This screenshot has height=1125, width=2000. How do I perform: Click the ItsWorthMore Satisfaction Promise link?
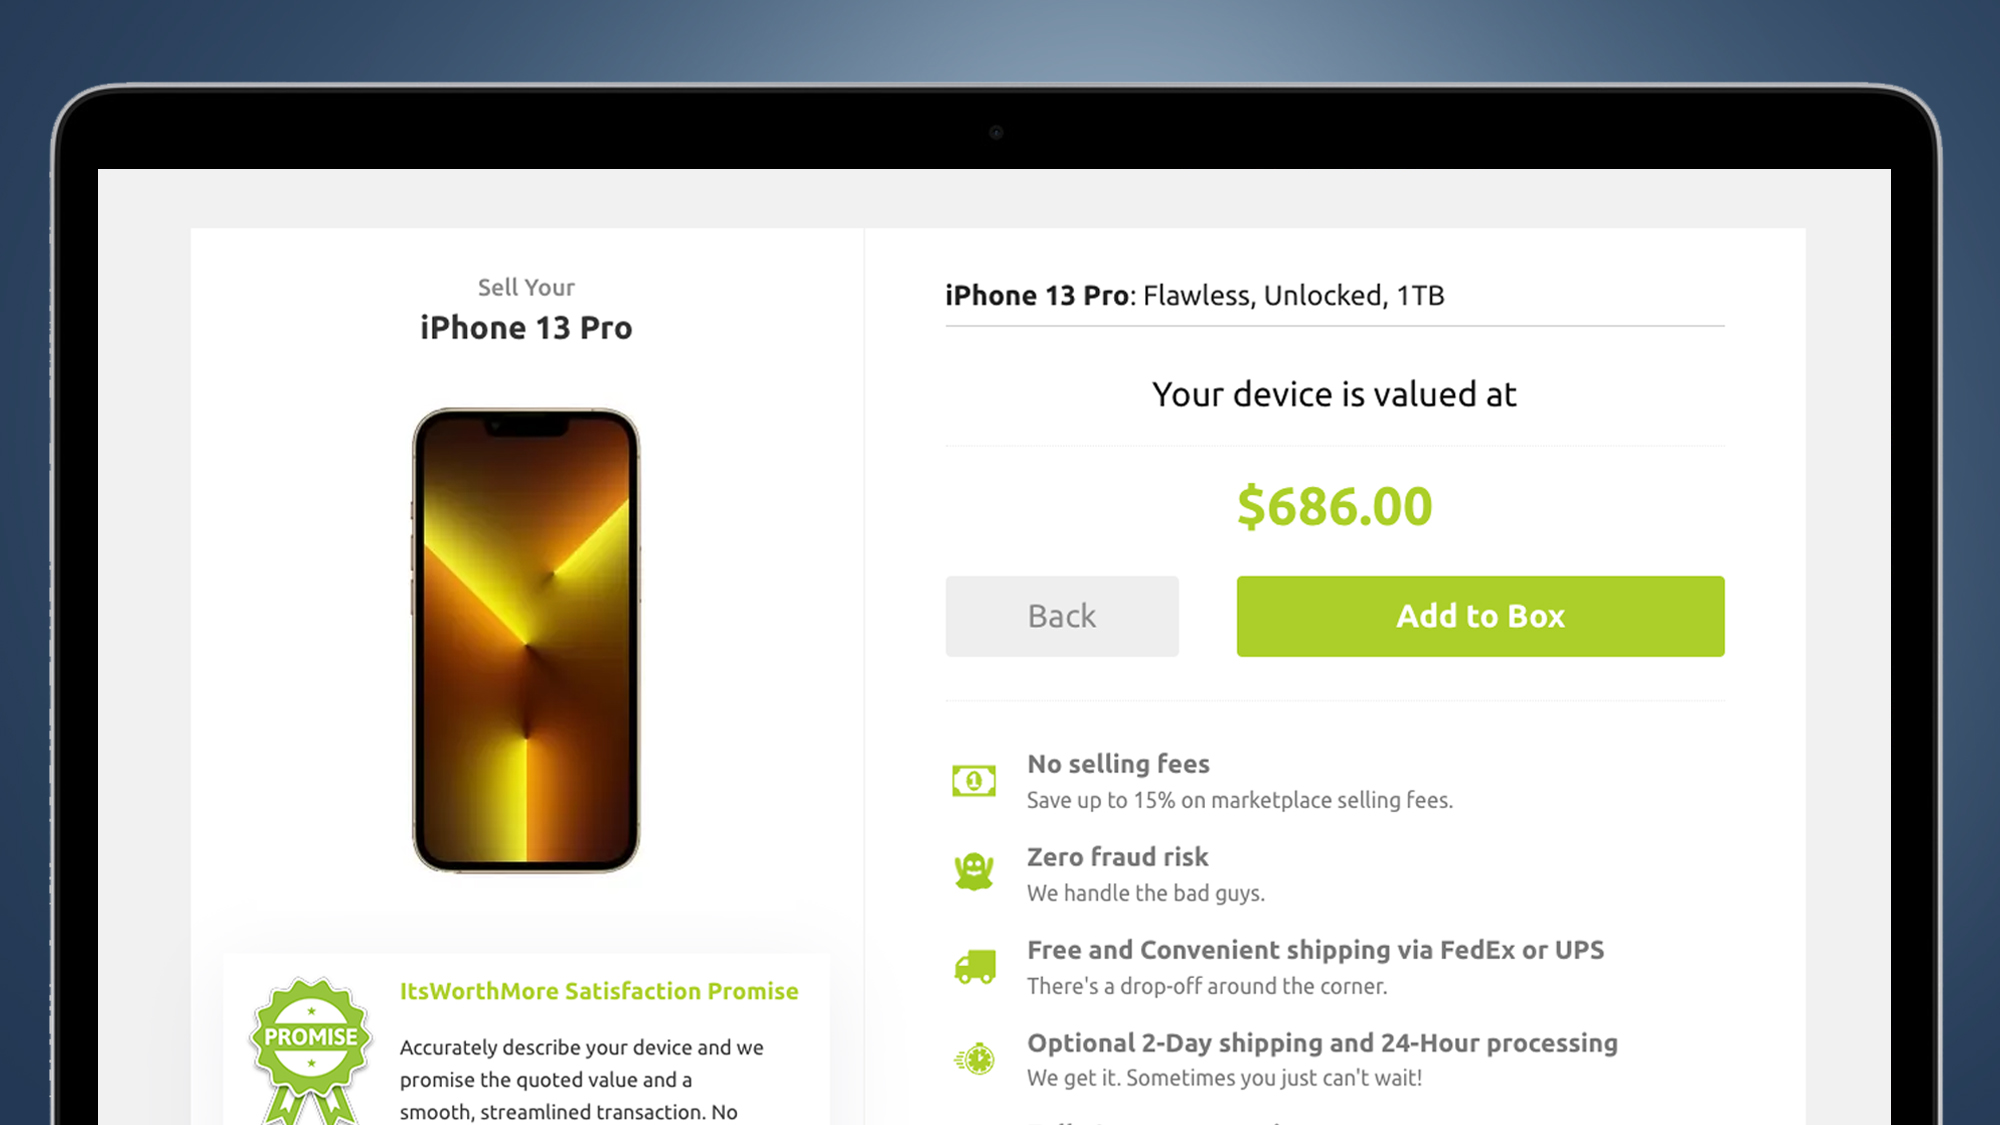click(599, 990)
